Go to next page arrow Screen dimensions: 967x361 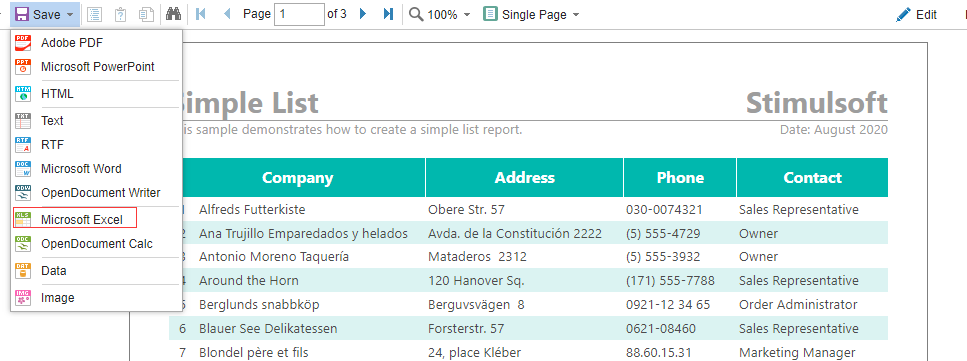pyautogui.click(x=363, y=14)
